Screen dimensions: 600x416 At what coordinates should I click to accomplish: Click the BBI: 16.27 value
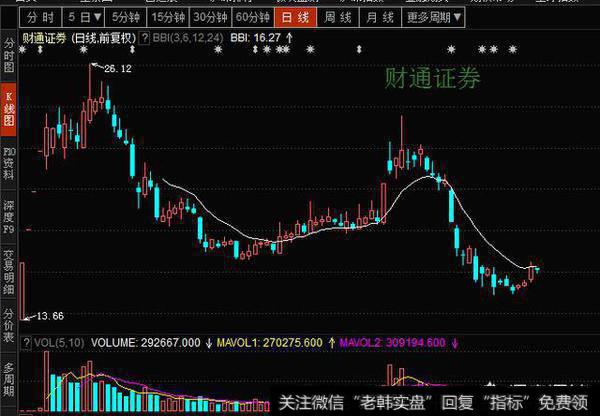tap(256, 38)
